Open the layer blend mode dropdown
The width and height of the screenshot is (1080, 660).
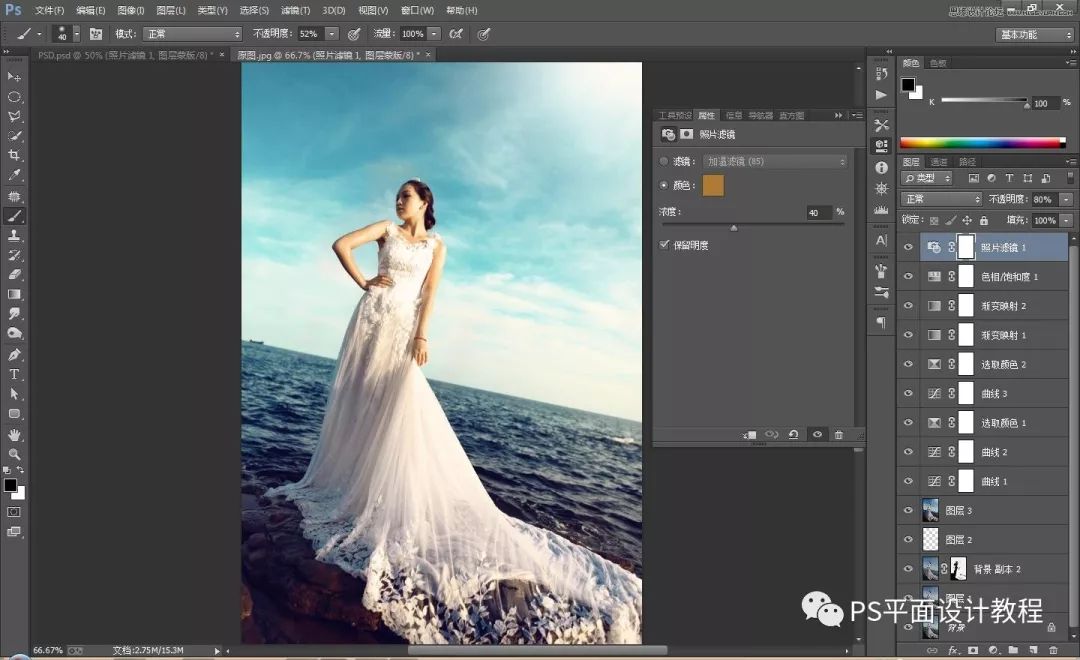941,199
